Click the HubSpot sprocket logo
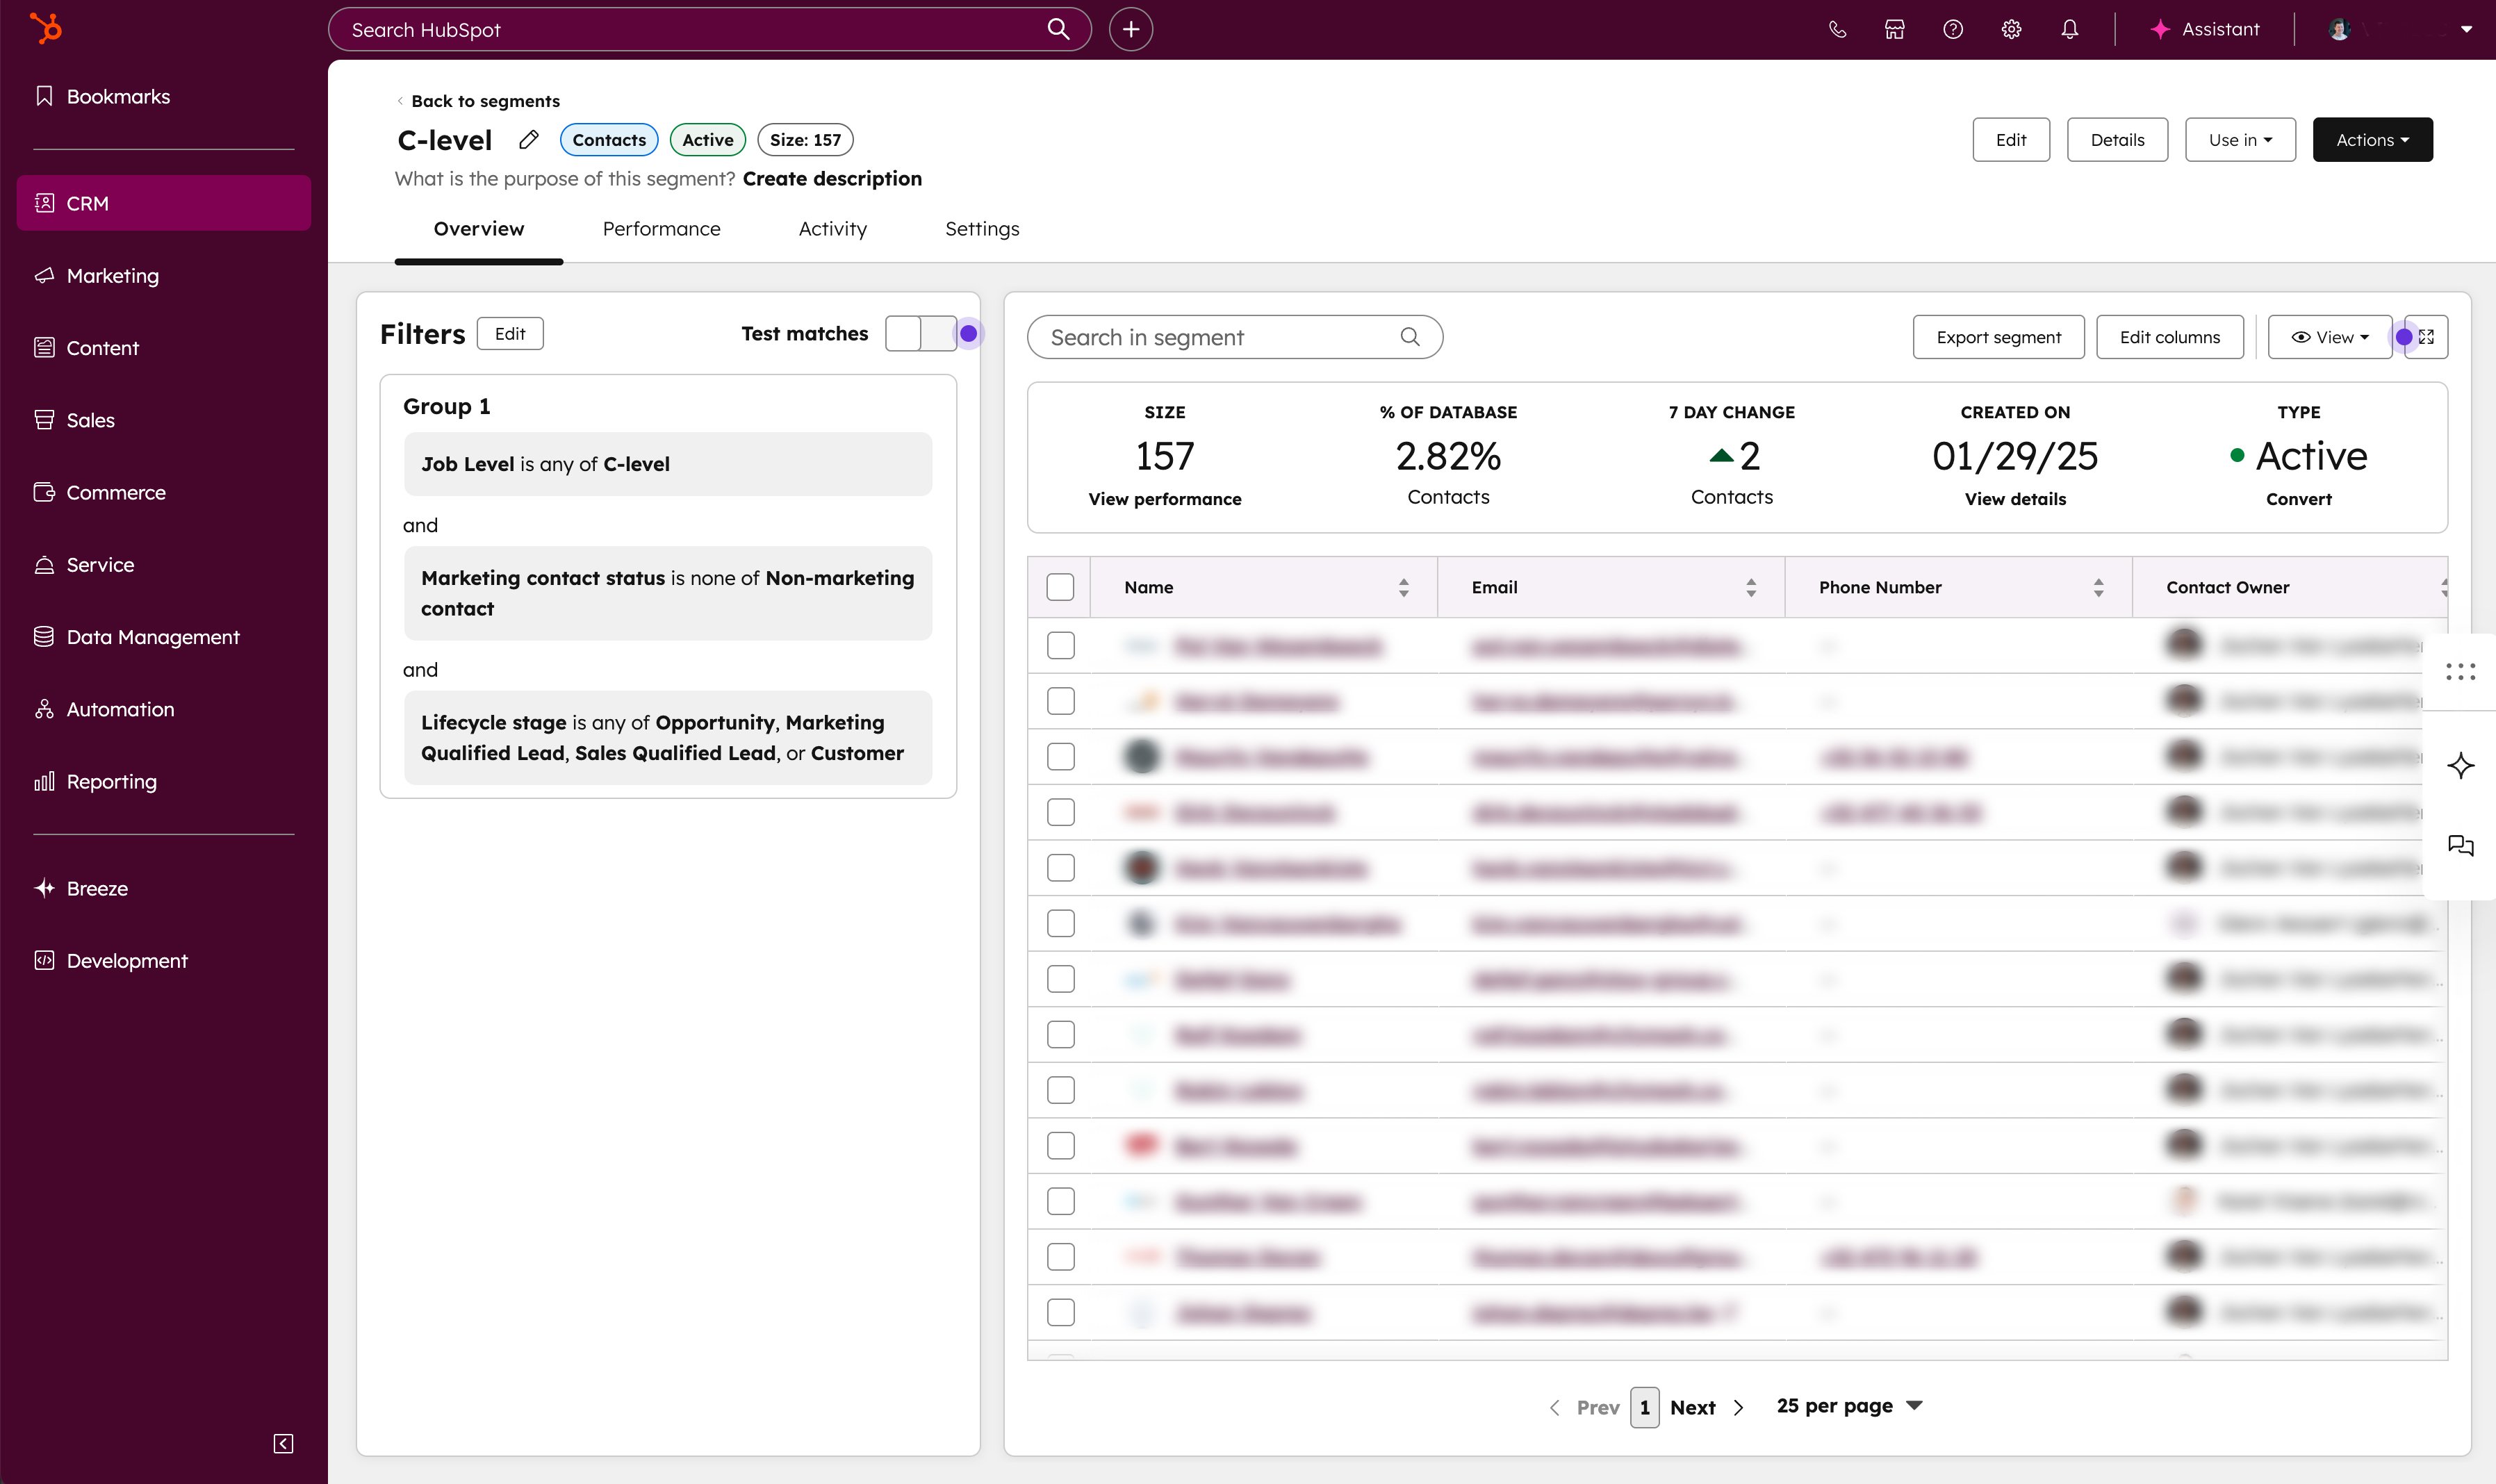 coord(45,28)
